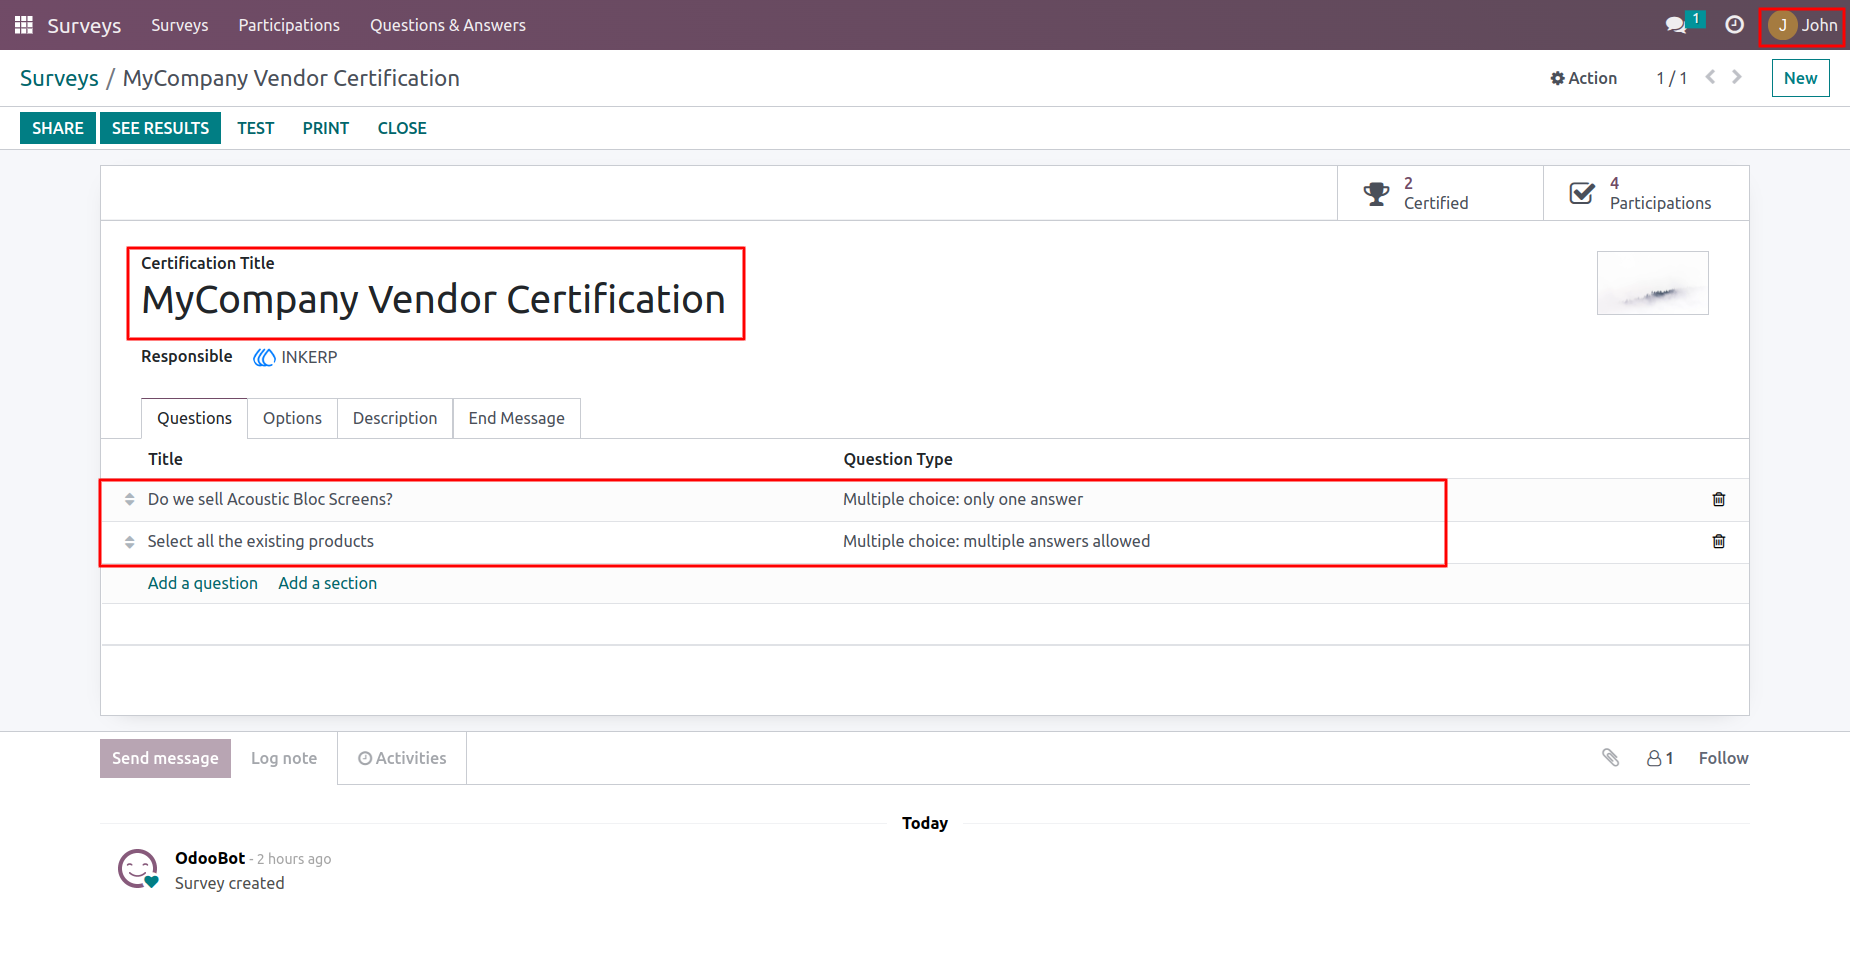Click the Certified trophy stat button
1850x966 pixels.
tap(1440, 193)
